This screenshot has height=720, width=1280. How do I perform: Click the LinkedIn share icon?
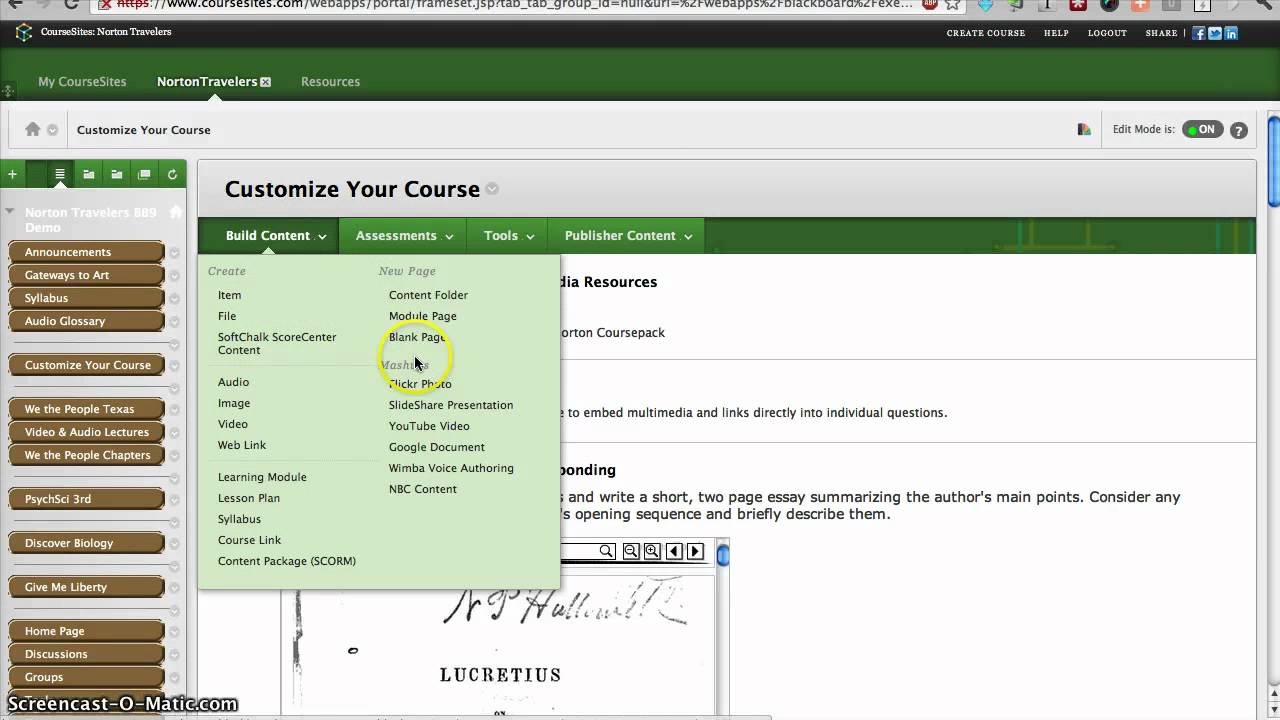pyautogui.click(x=1231, y=33)
